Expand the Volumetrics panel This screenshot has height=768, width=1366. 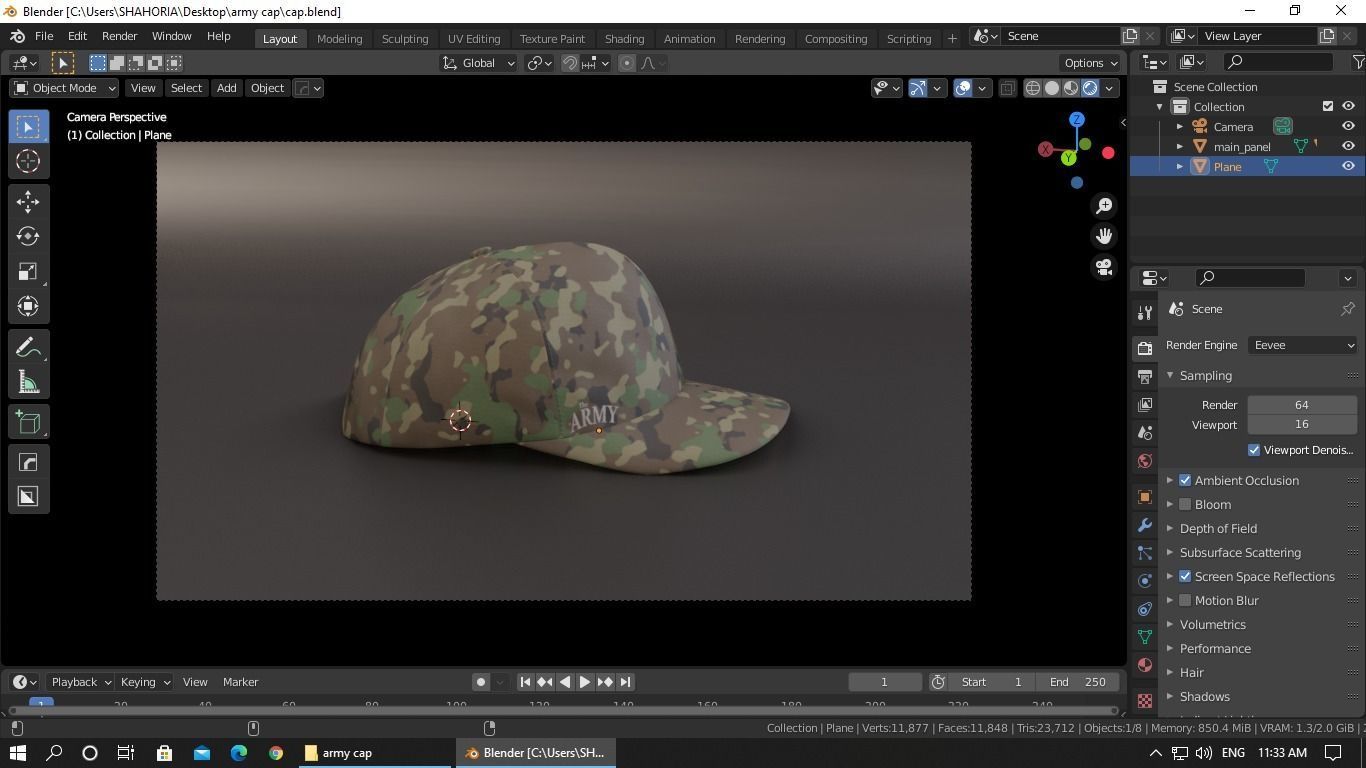click(x=1212, y=625)
